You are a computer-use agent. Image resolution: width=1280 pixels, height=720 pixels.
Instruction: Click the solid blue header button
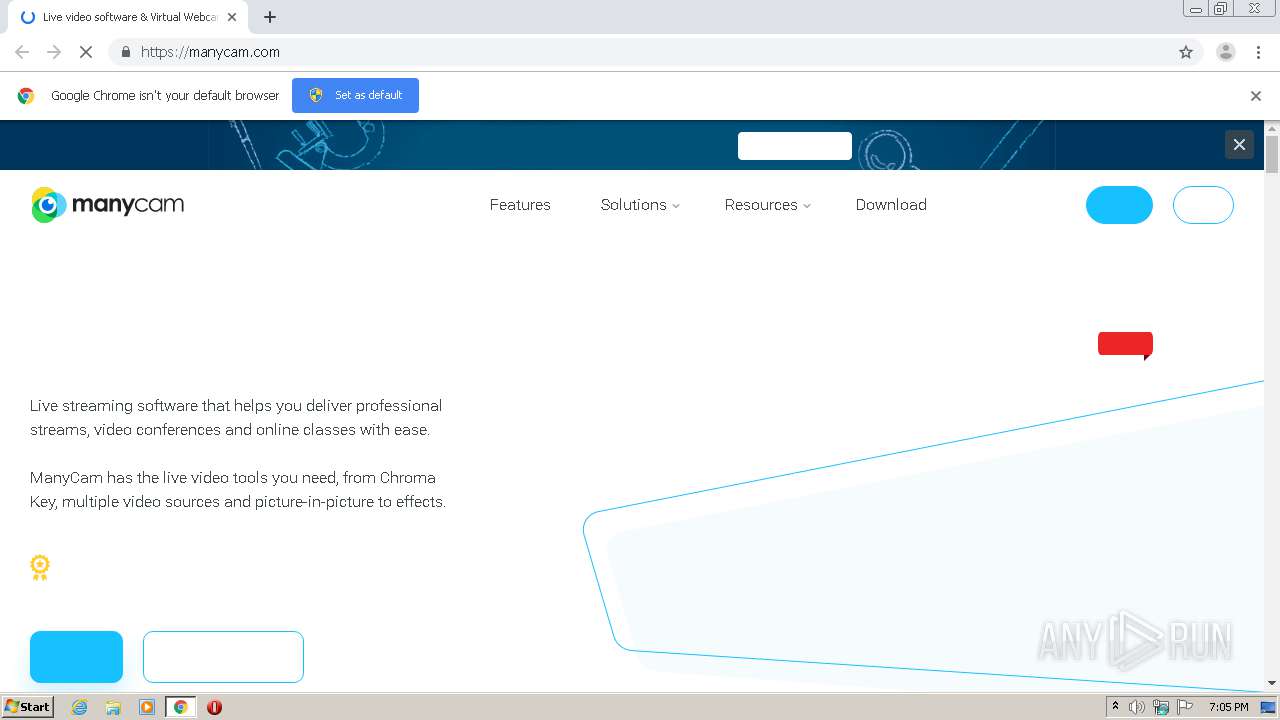pyautogui.click(x=1119, y=205)
